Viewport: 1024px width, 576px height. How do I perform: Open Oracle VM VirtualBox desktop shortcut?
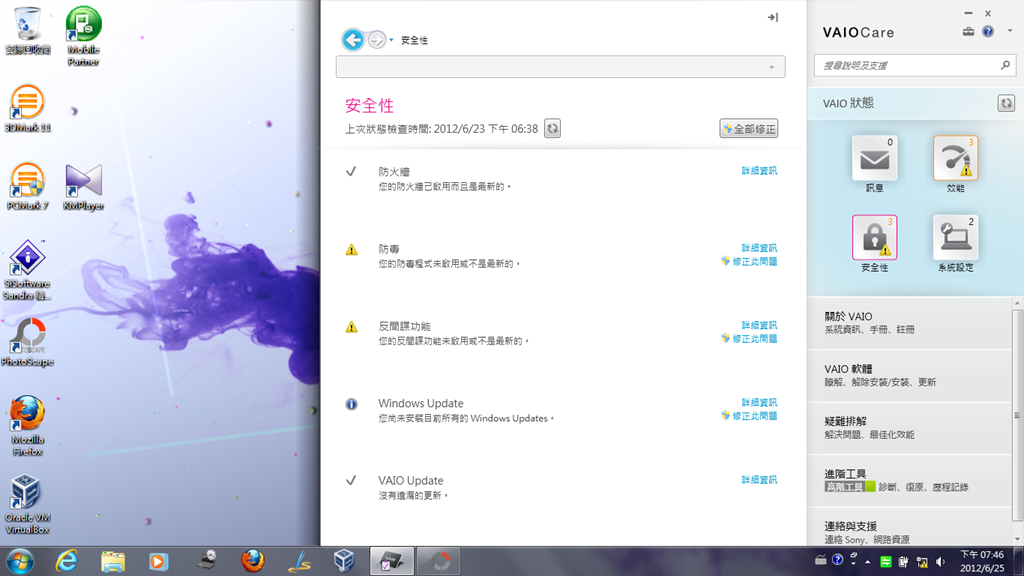click(x=27, y=504)
